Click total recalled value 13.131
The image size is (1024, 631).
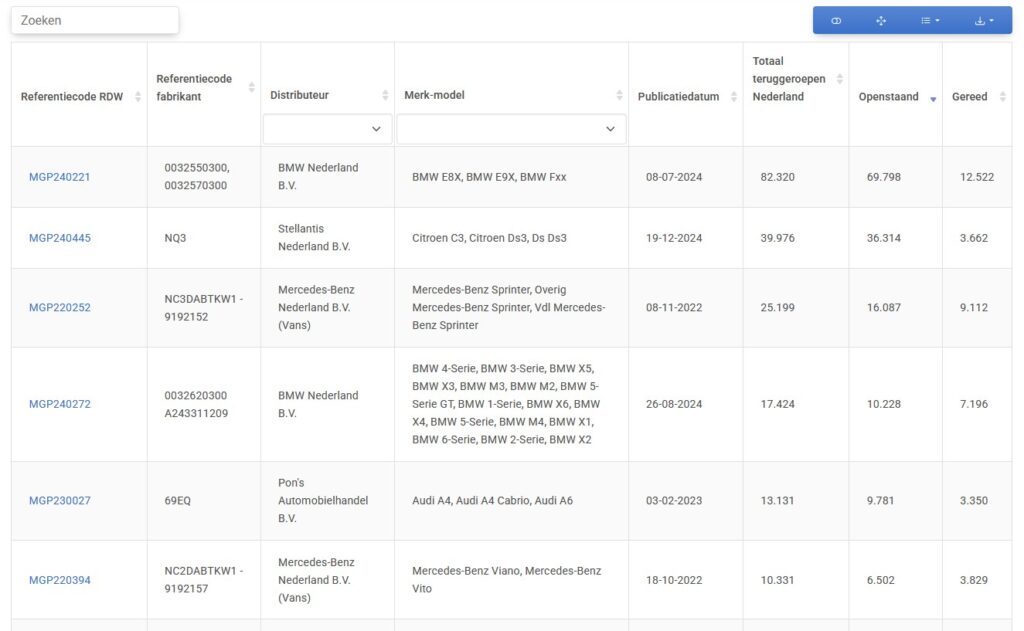pyautogui.click(x=777, y=500)
